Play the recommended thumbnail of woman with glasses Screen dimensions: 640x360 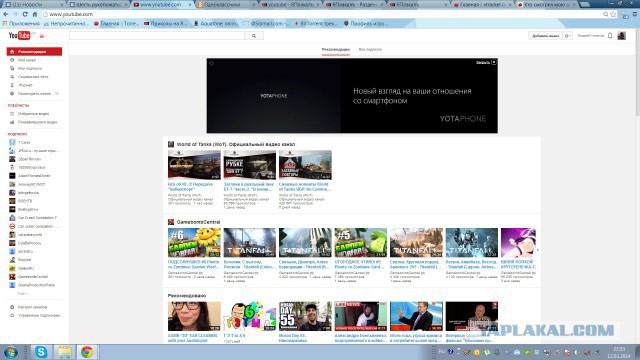pos(194,316)
